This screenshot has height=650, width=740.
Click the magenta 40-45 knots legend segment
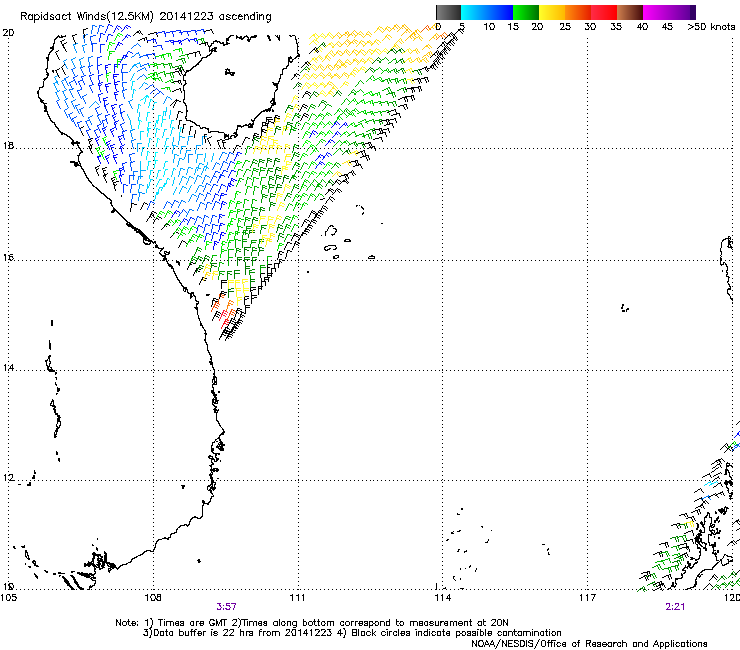tap(656, 12)
